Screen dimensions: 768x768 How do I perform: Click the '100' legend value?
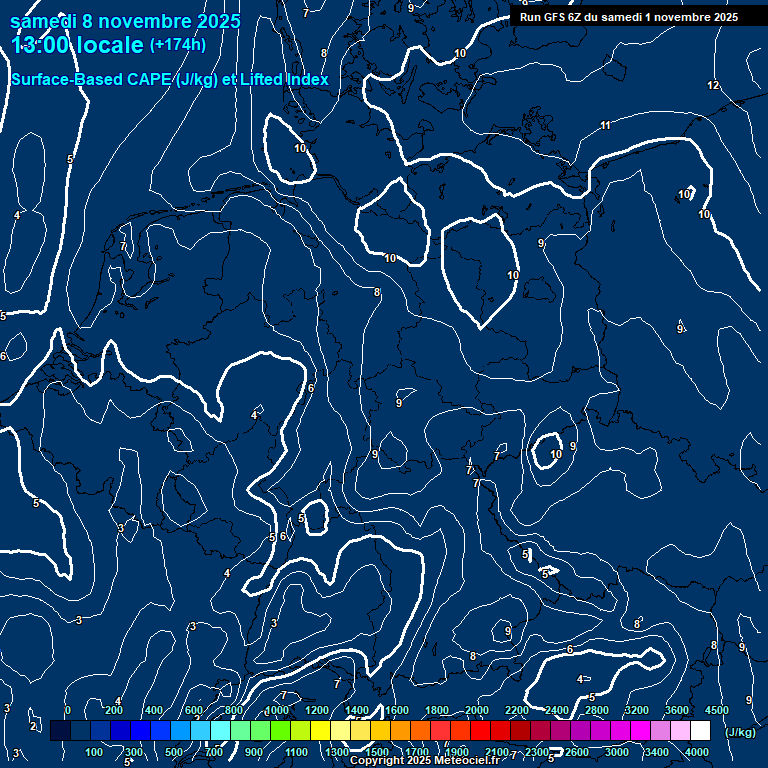point(94,752)
